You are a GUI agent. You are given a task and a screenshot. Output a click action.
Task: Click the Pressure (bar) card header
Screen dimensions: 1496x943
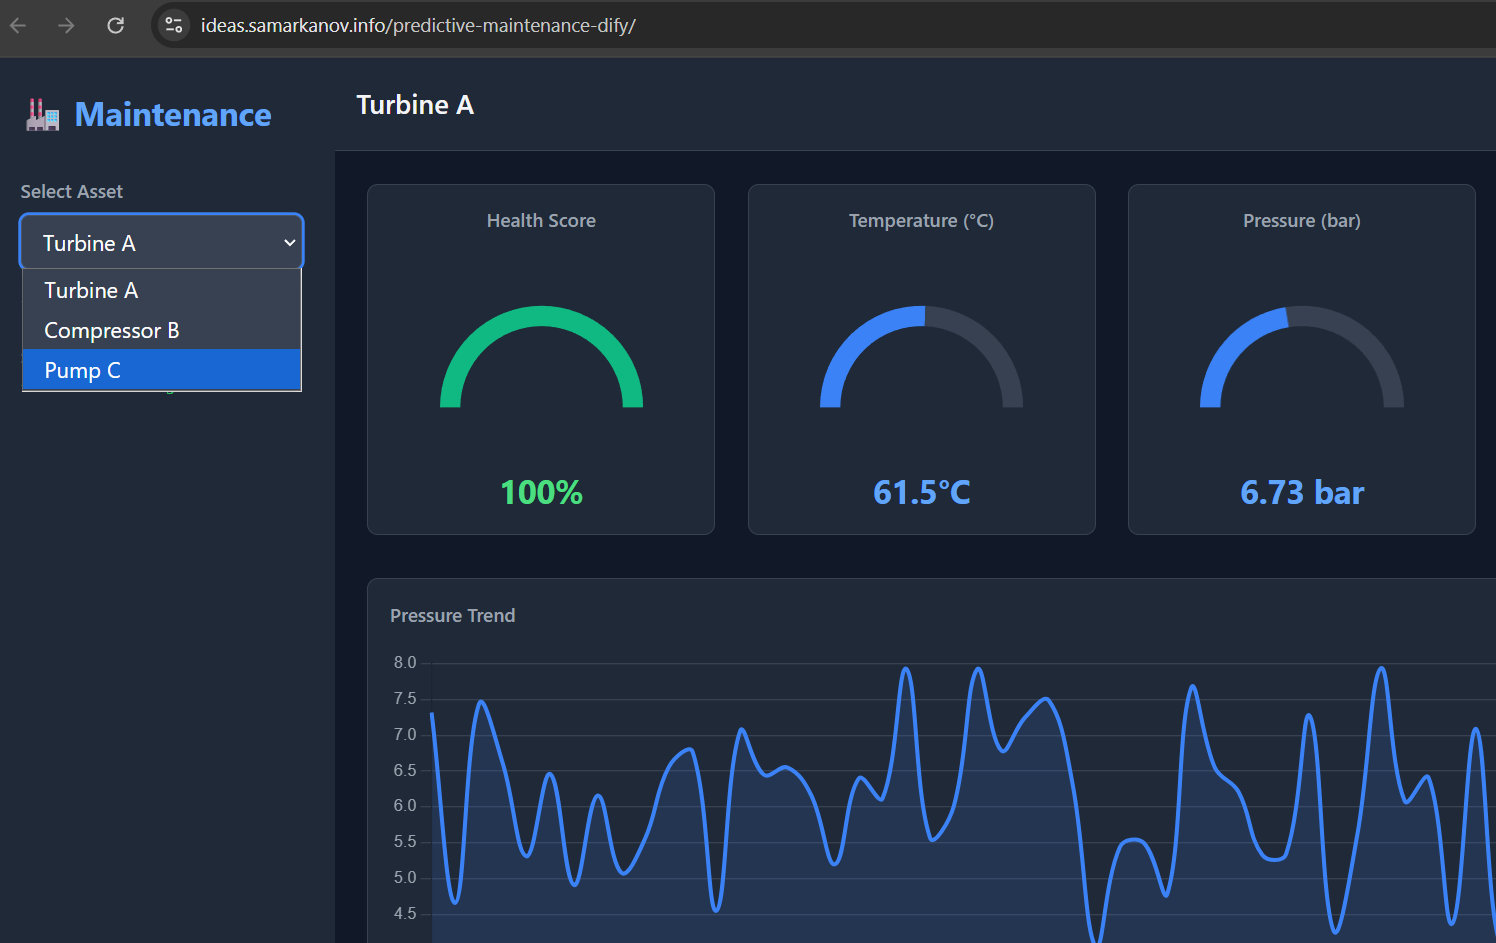click(1301, 220)
